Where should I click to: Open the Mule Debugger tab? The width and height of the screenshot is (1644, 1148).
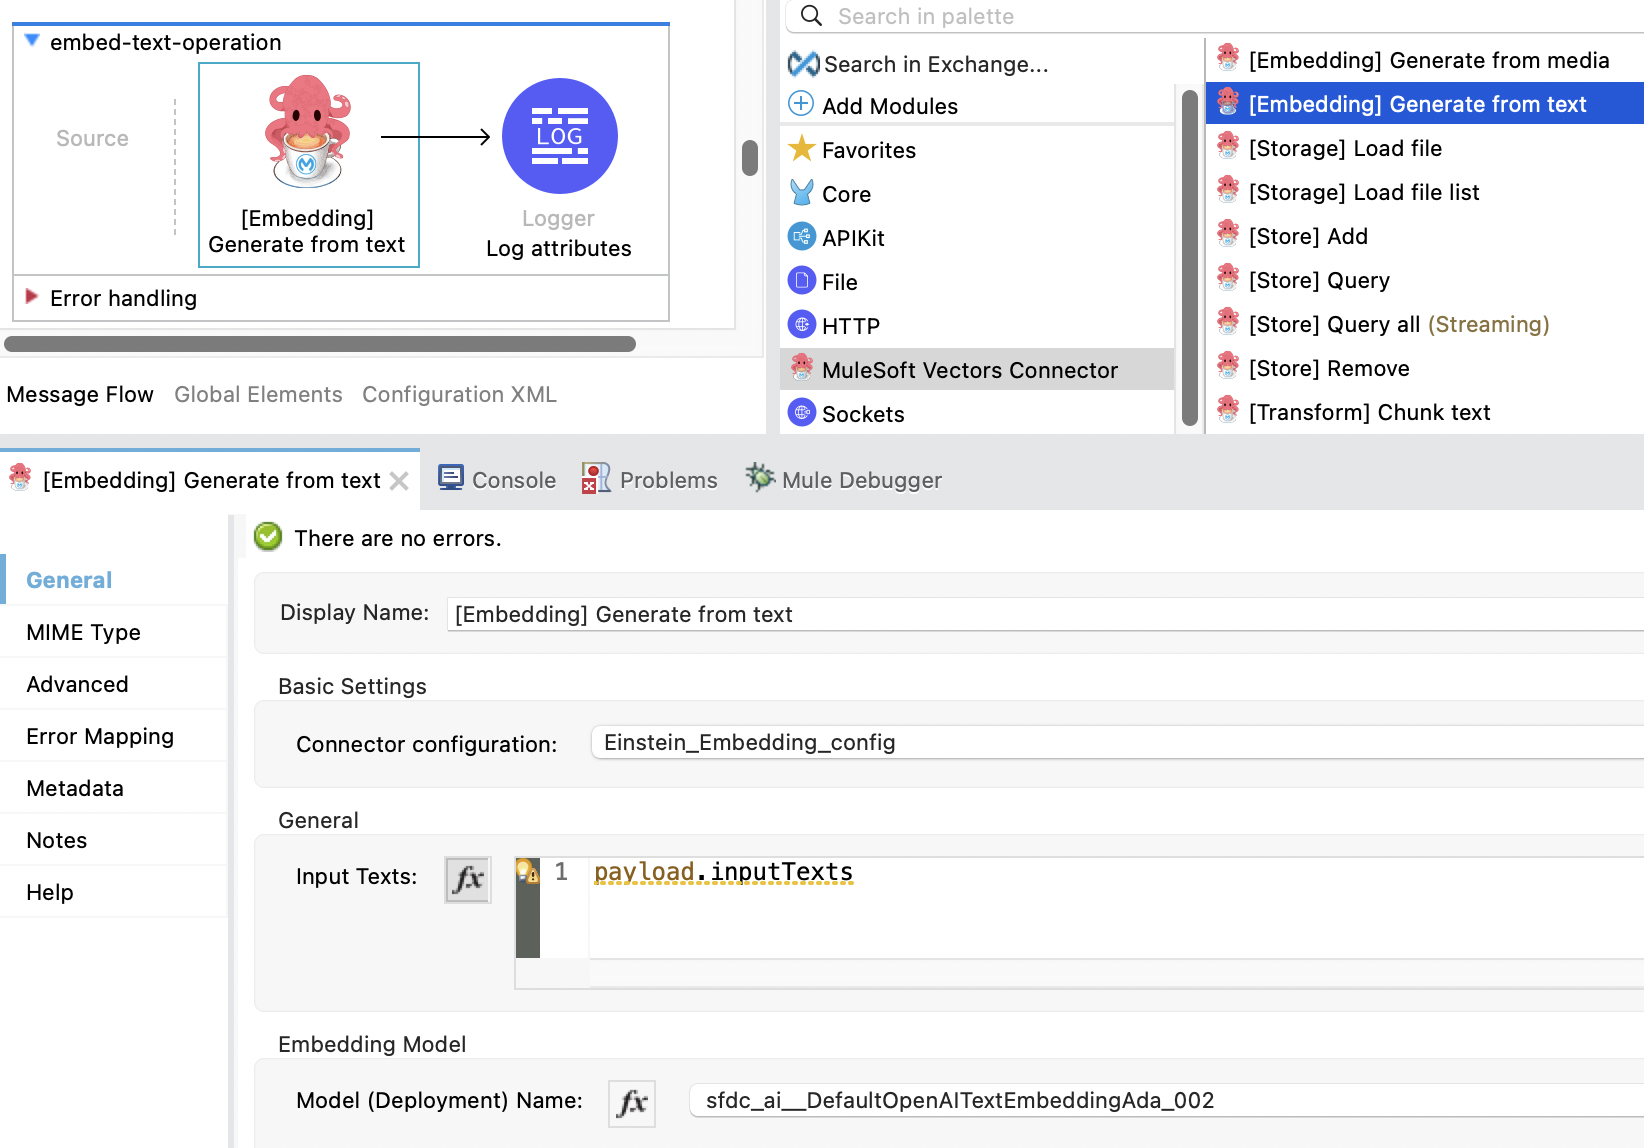844,480
